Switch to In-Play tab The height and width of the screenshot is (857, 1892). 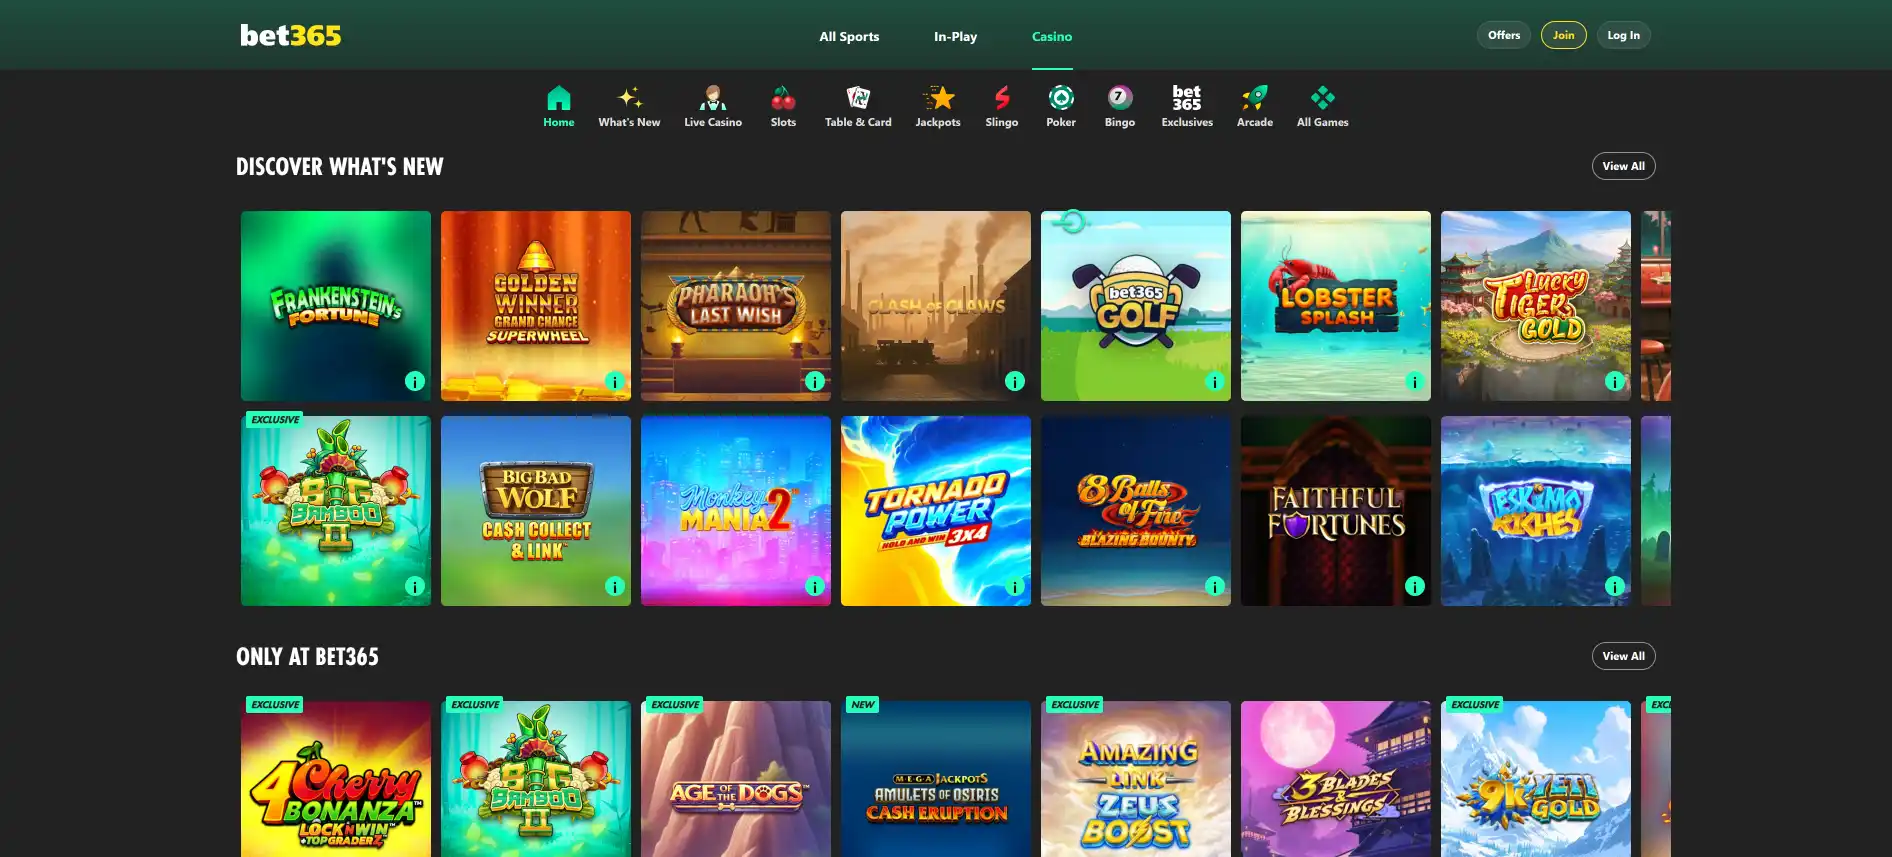pos(955,36)
